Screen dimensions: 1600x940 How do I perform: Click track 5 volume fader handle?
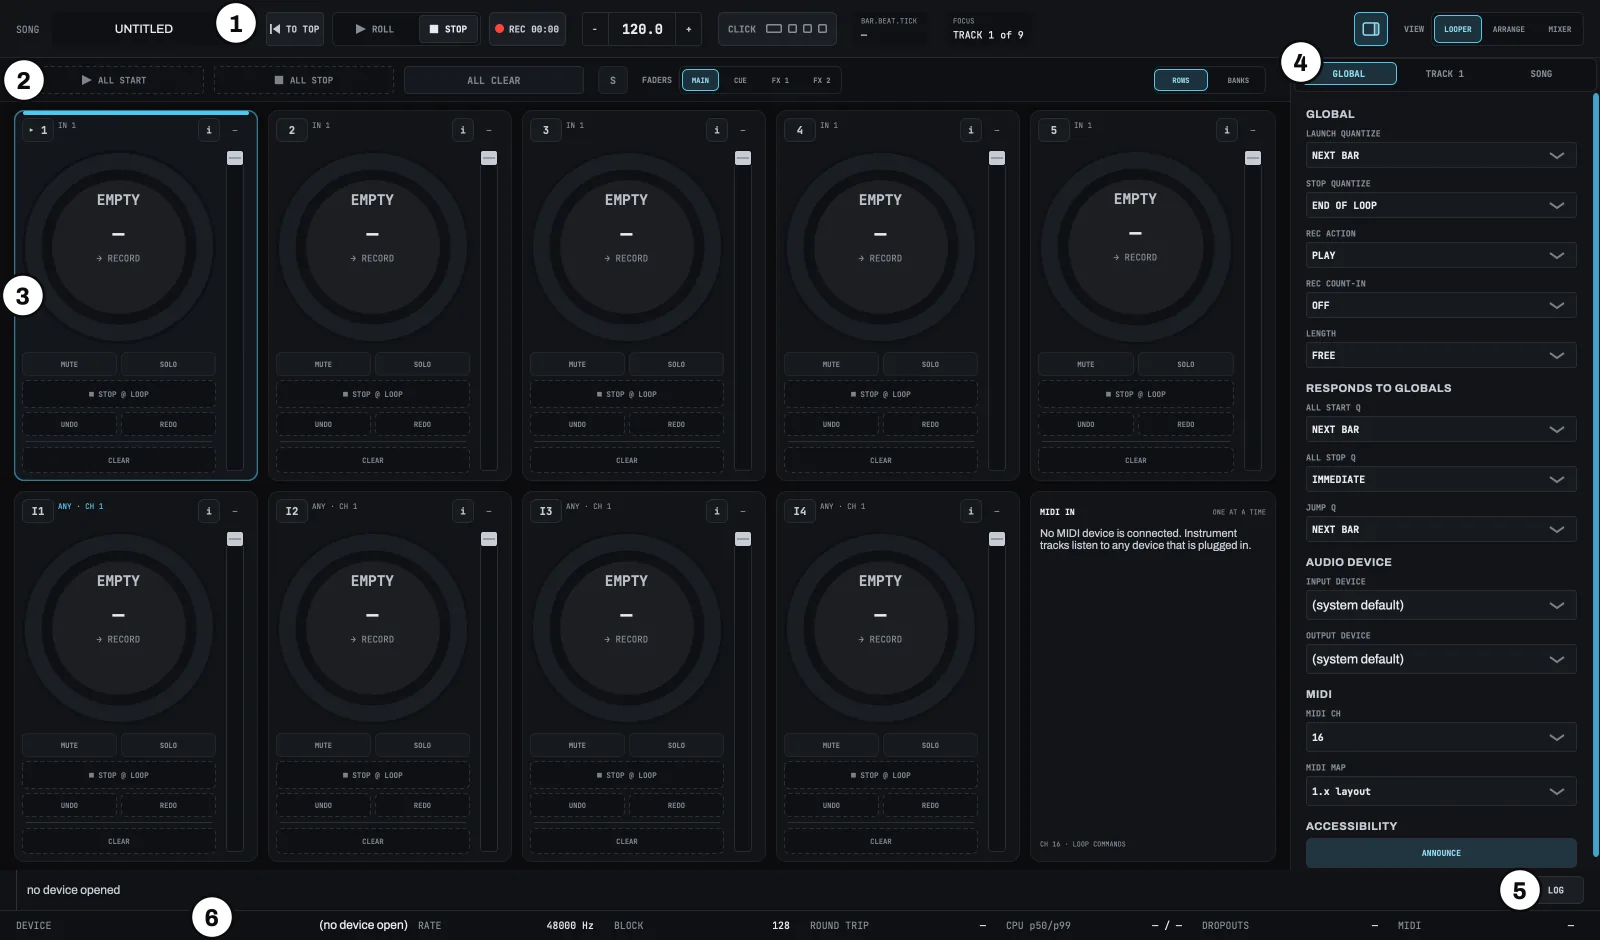(1253, 158)
